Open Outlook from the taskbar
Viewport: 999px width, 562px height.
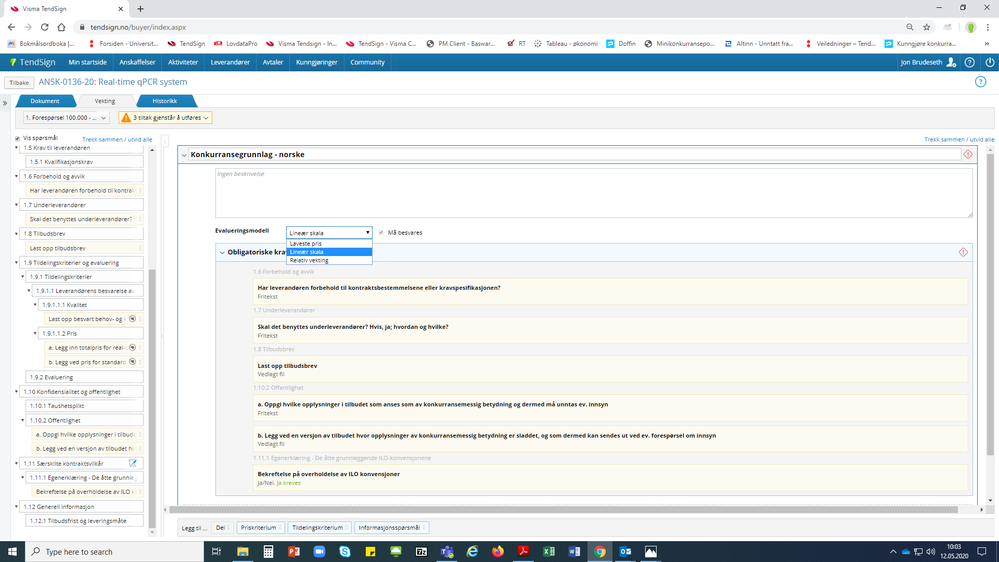point(625,552)
